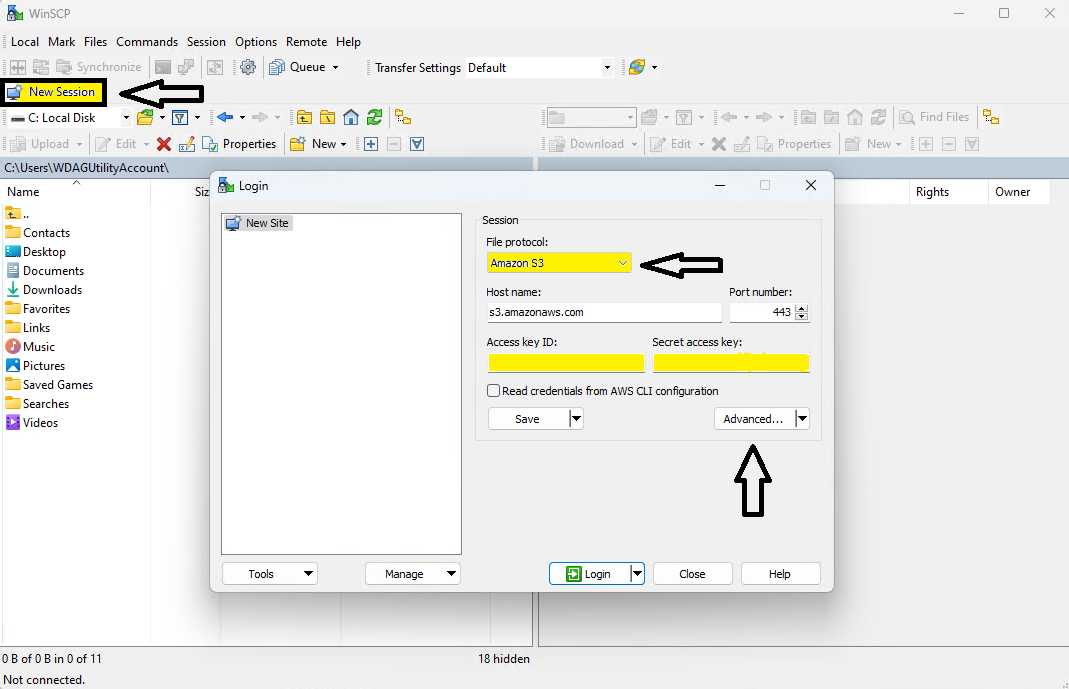Open the Remote menu
Screen dimensions: 1069x689
pyautogui.click(x=306, y=42)
